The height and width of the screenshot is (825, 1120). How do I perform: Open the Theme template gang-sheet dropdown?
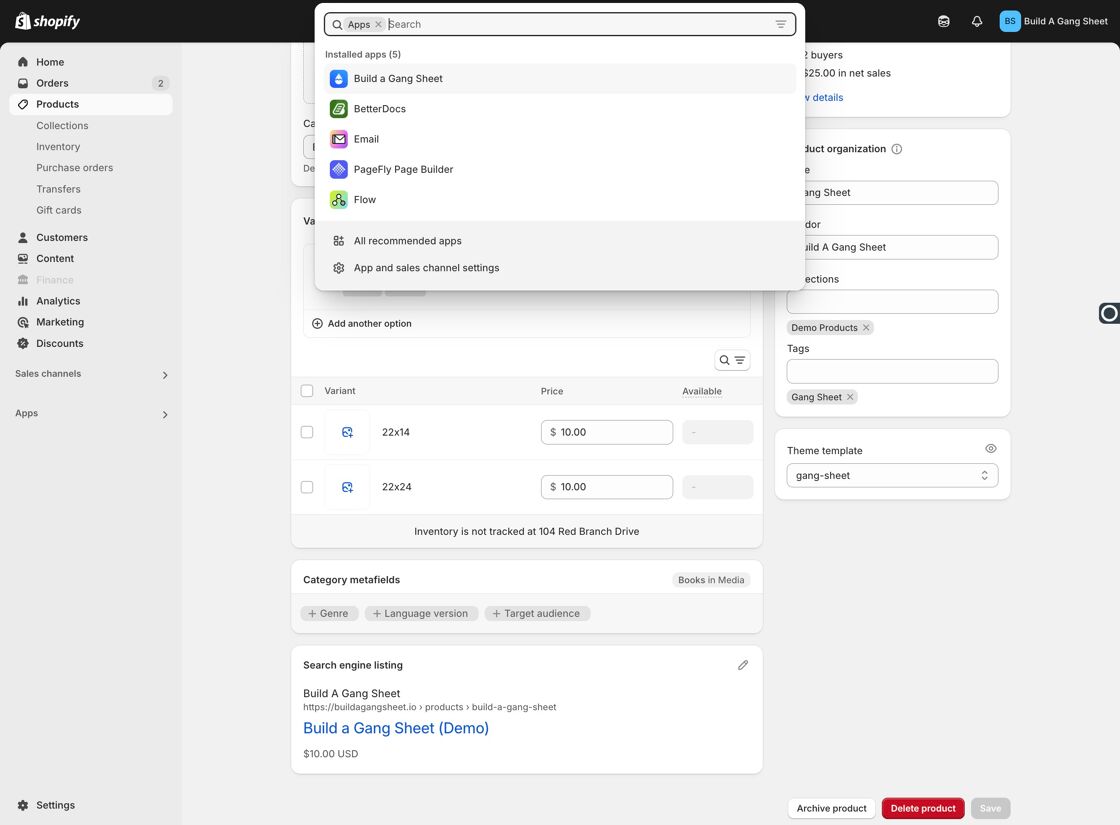[892, 476]
